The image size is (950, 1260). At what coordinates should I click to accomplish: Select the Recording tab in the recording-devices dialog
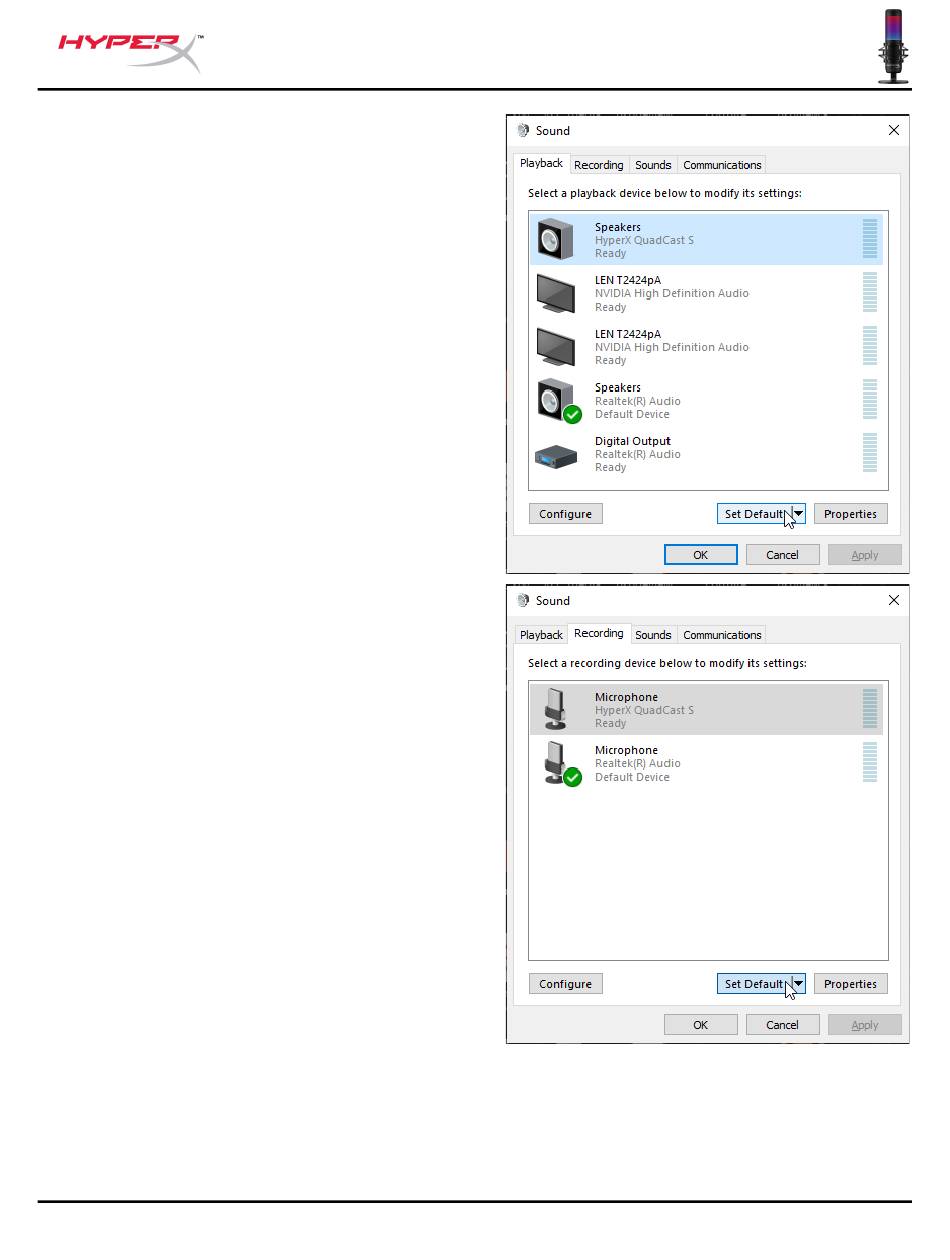pos(599,634)
